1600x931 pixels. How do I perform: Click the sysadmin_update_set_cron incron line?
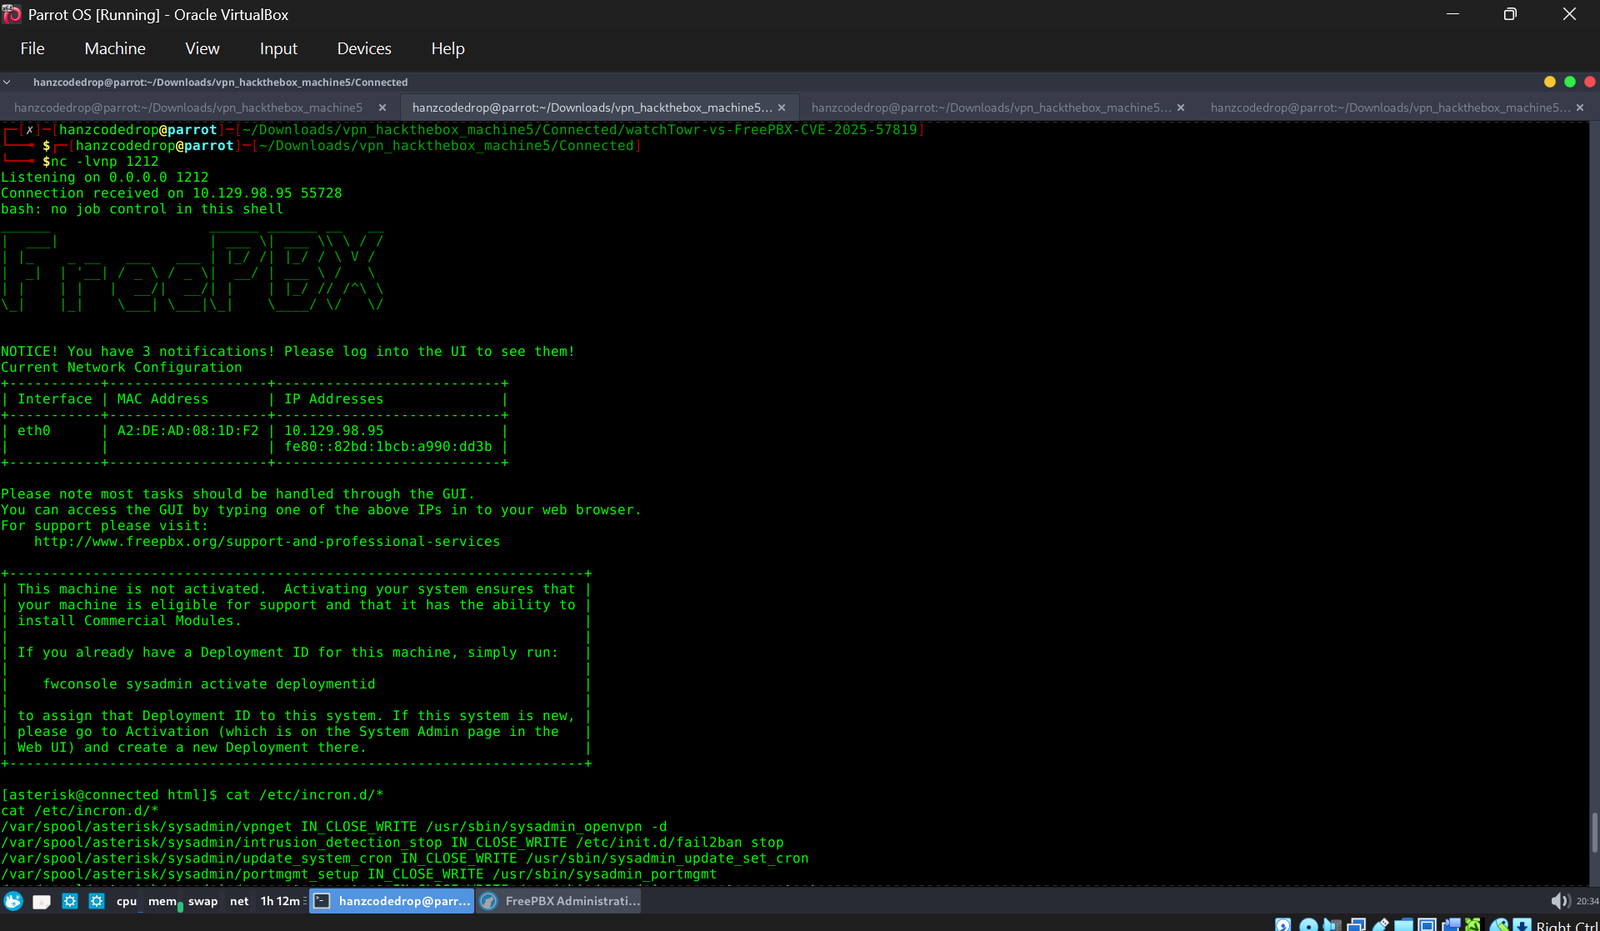pyautogui.click(x=405, y=858)
